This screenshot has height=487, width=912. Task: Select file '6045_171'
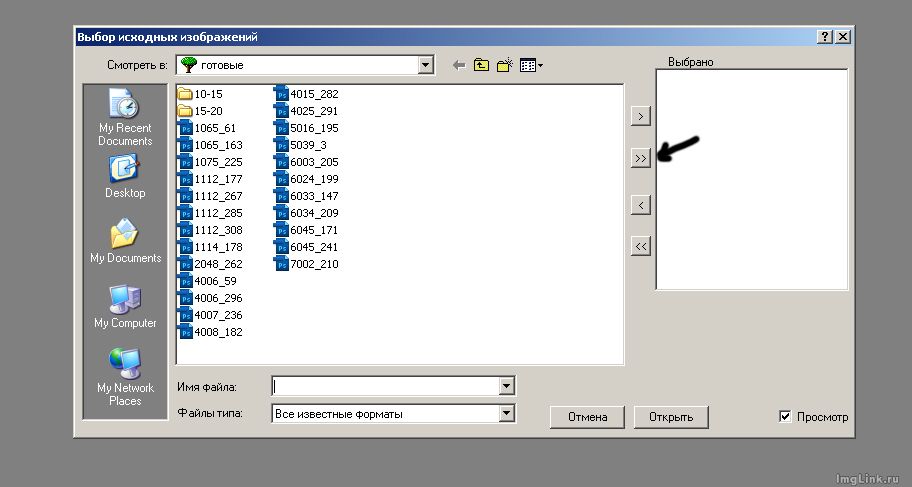pyautogui.click(x=307, y=230)
